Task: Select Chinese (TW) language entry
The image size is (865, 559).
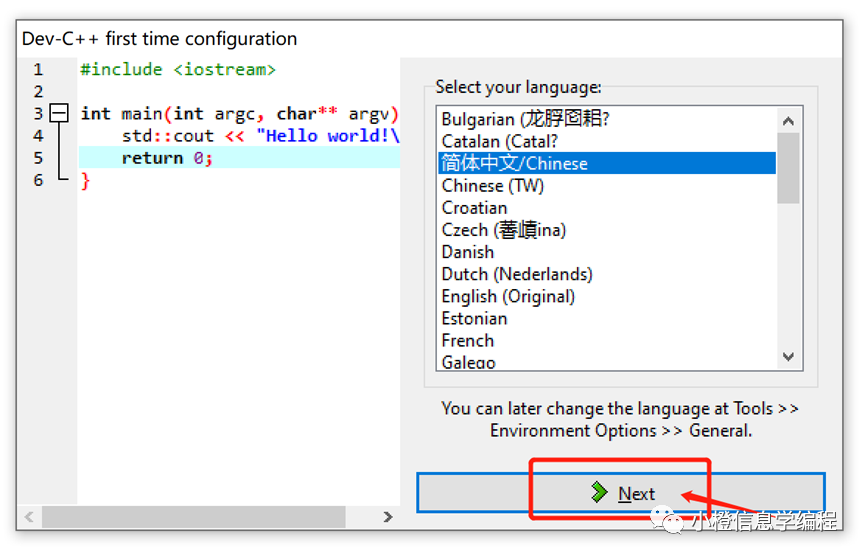Action: [607, 185]
